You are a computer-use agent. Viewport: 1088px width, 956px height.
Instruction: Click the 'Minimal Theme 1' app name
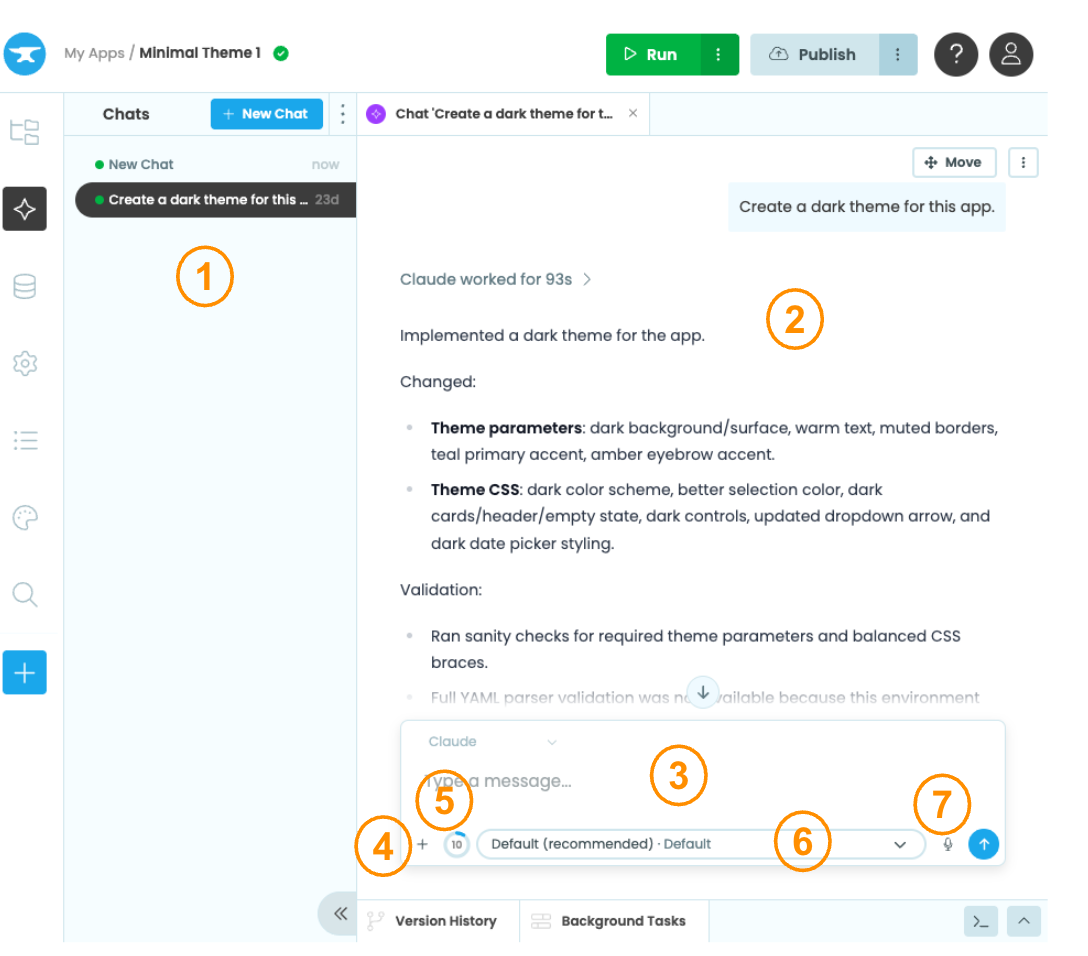(200, 53)
